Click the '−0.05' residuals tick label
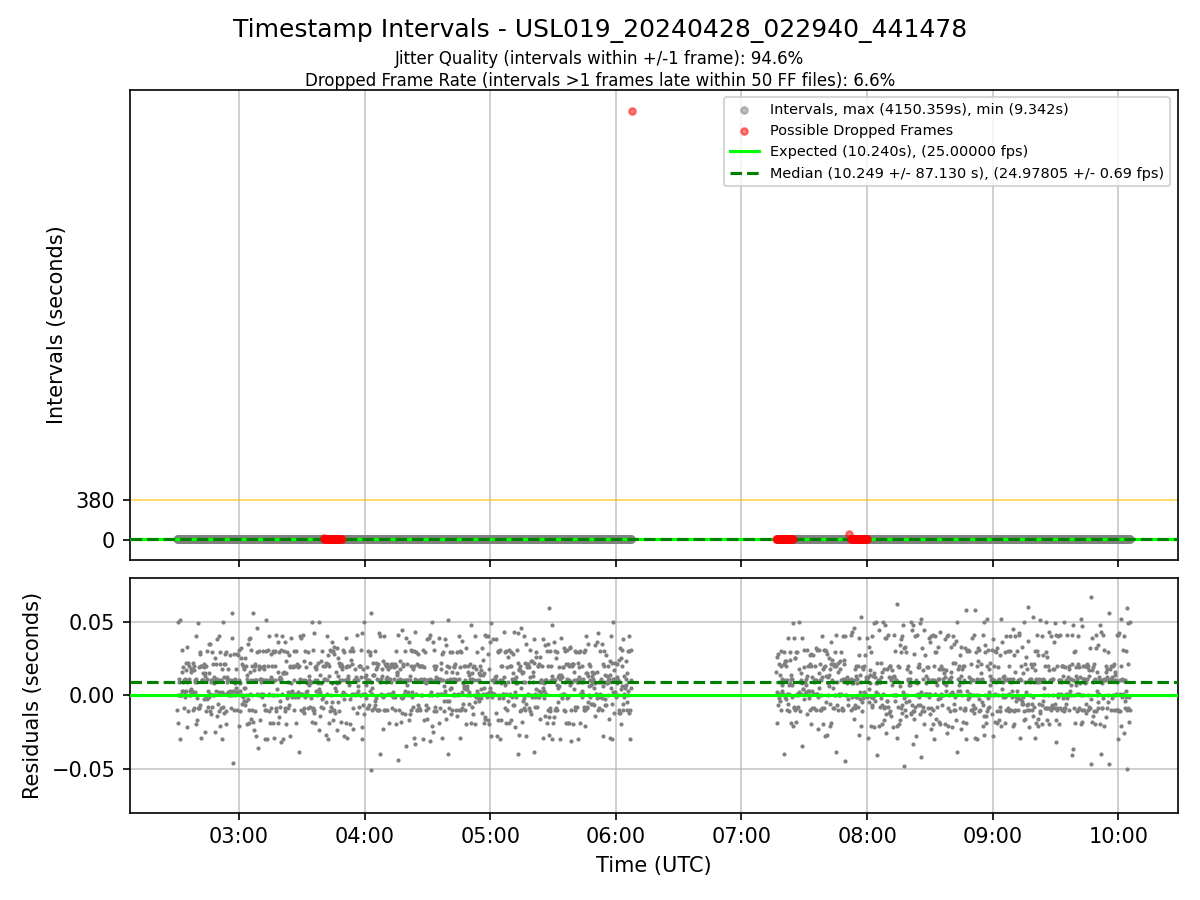The width and height of the screenshot is (1200, 900). 85,769
